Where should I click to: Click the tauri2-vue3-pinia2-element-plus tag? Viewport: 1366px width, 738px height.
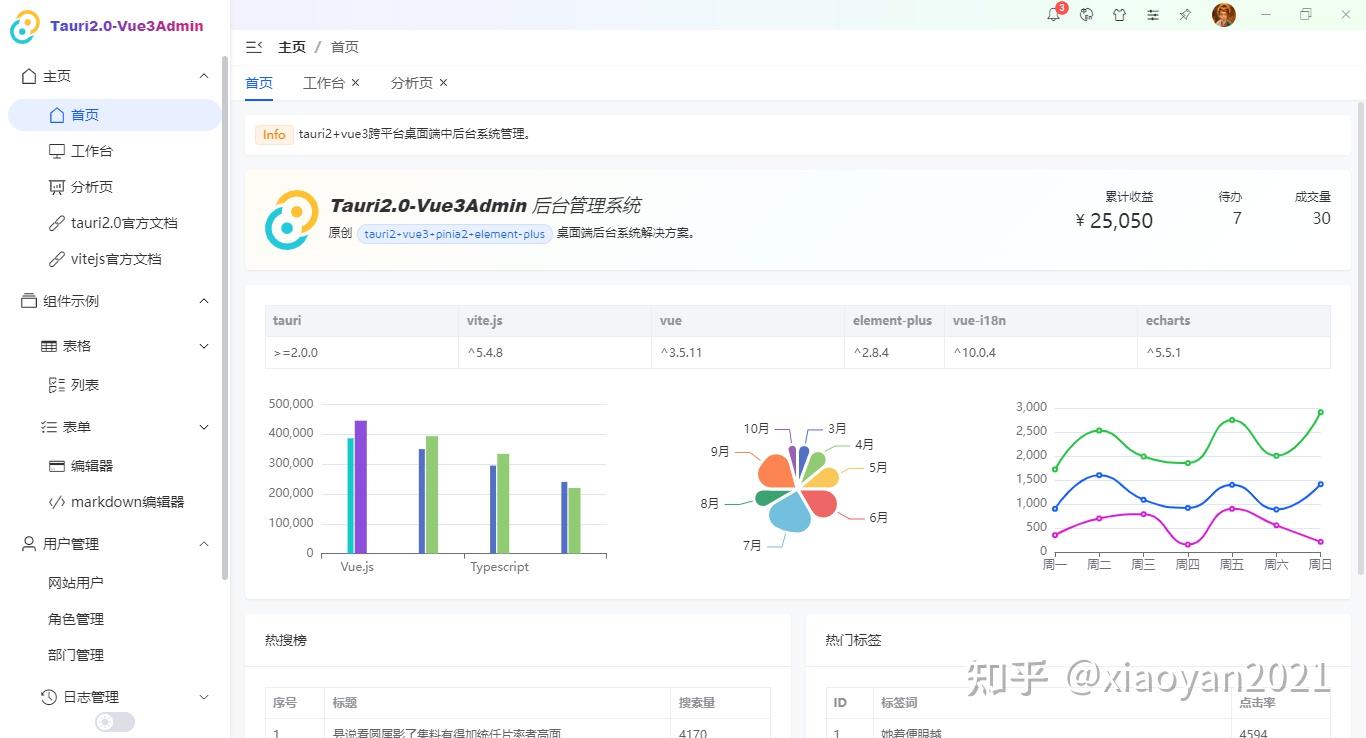click(x=455, y=233)
